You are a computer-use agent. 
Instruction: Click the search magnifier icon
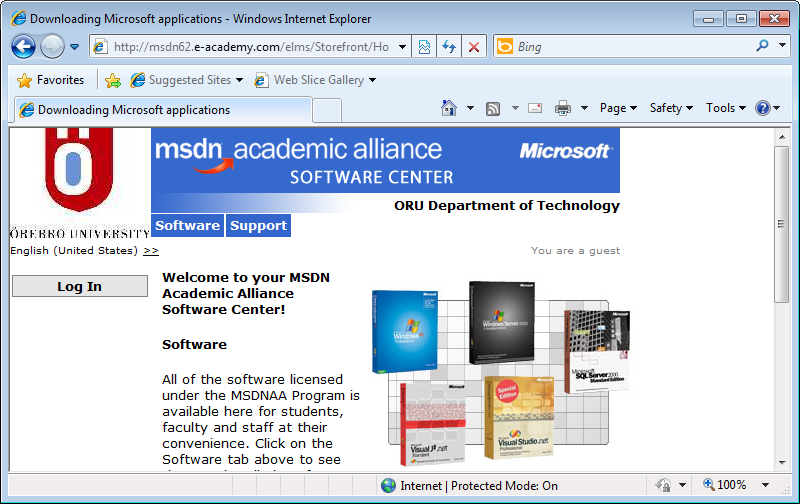[x=762, y=46]
